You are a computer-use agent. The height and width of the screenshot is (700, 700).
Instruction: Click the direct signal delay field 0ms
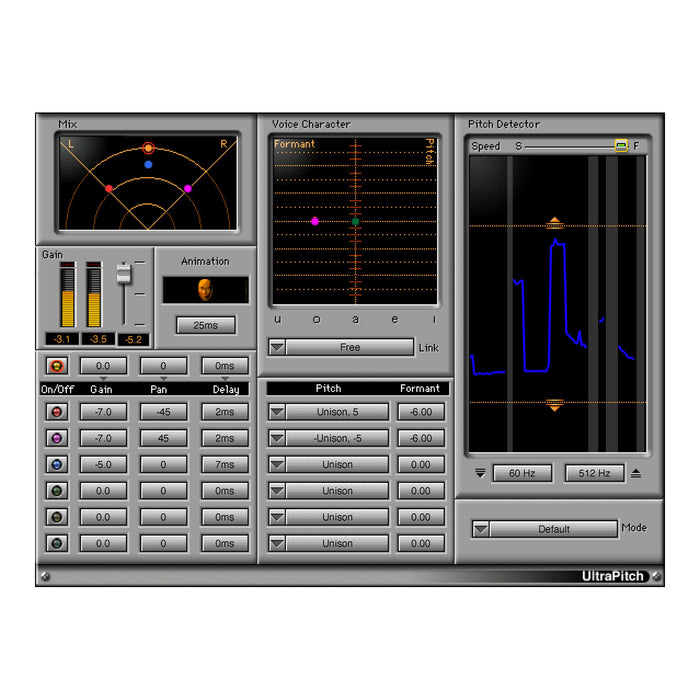pyautogui.click(x=225, y=366)
